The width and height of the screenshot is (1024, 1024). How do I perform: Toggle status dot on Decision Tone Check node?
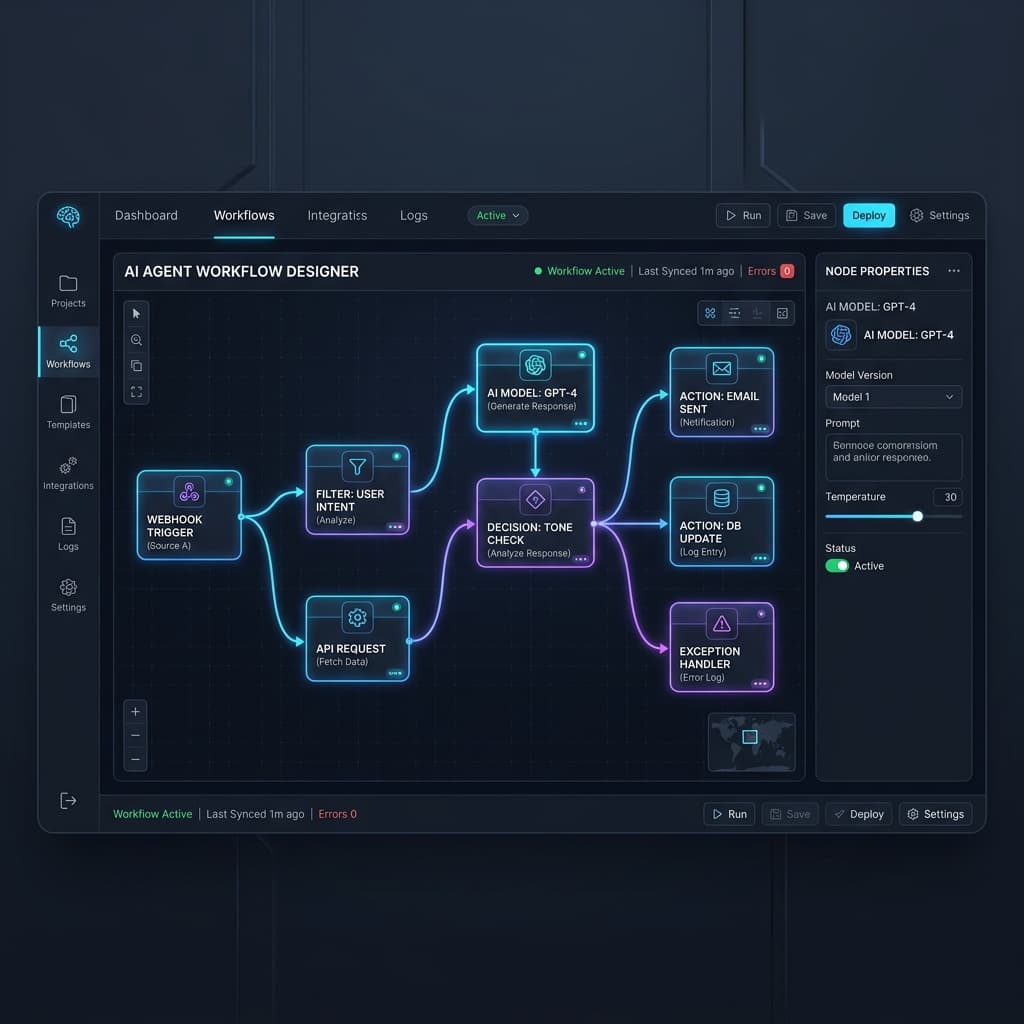click(582, 489)
